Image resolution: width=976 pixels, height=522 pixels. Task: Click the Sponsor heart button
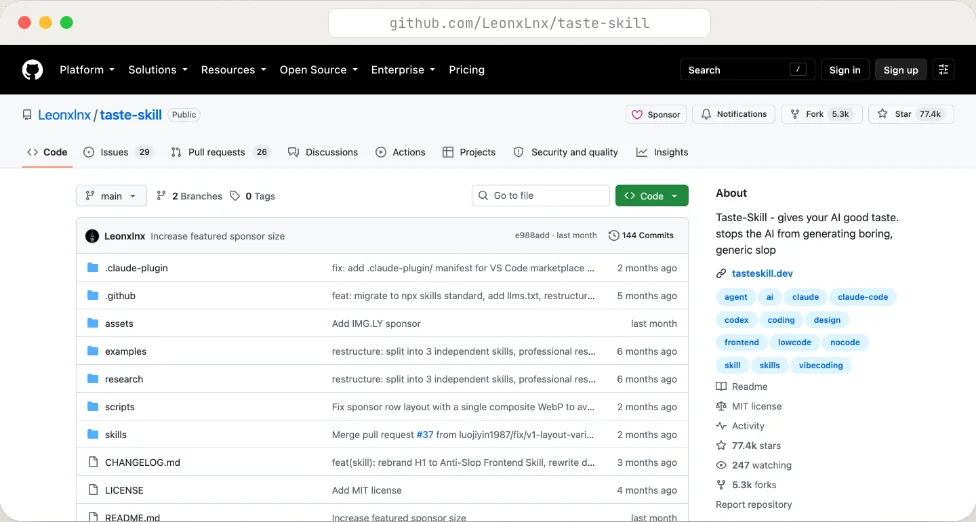[x=656, y=114]
